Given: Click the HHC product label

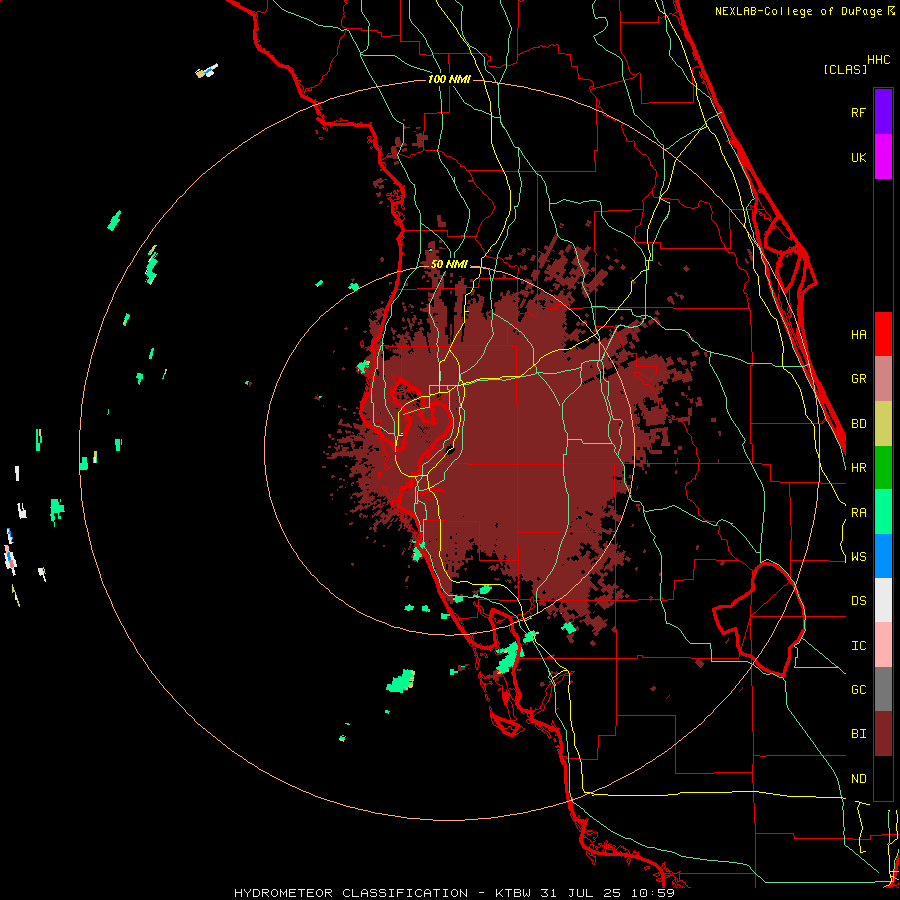Looking at the screenshot, I should pyautogui.click(x=878, y=60).
